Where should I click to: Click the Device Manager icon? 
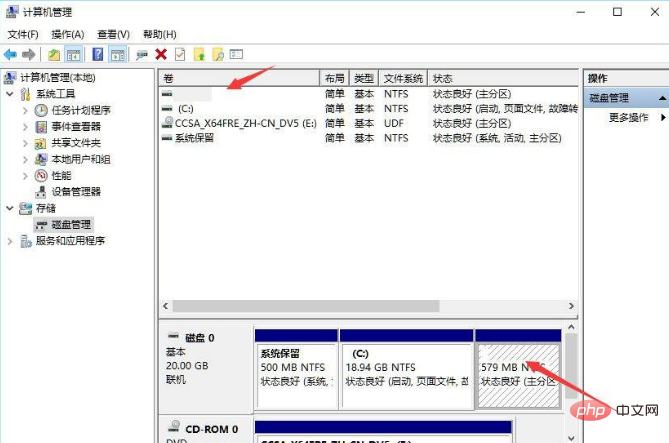pos(41,192)
